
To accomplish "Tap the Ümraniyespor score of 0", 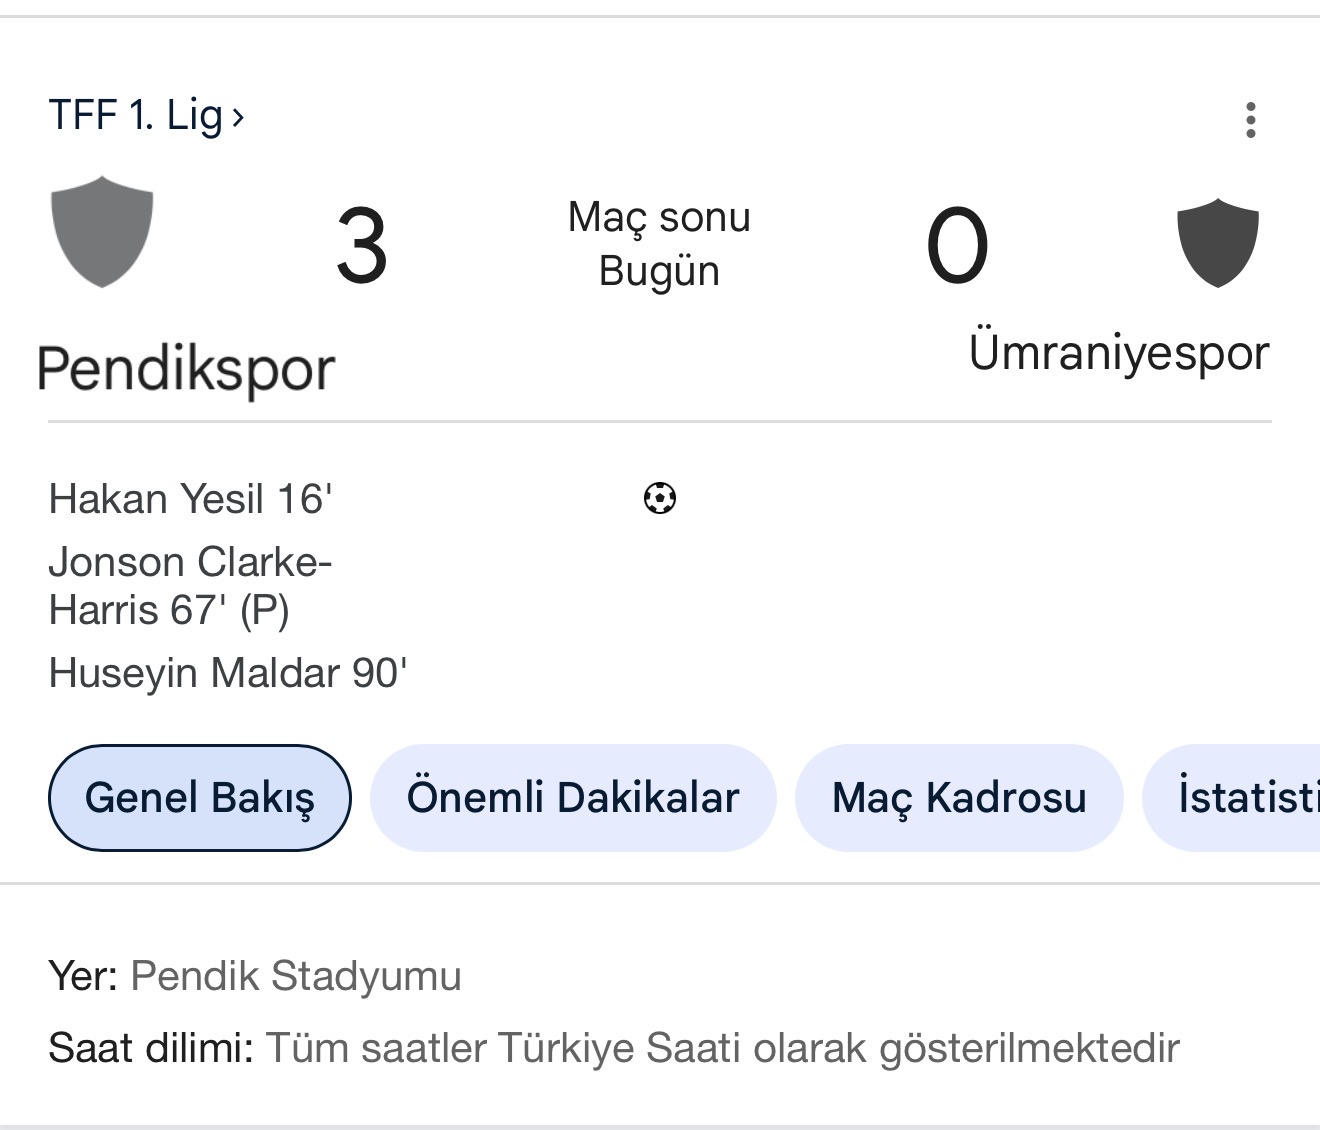I will click(x=957, y=246).
